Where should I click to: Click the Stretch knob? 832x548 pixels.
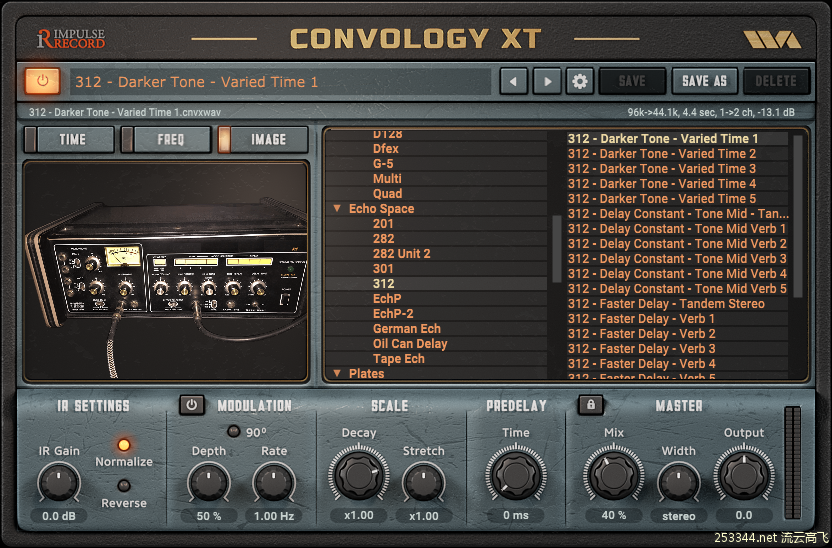423,482
